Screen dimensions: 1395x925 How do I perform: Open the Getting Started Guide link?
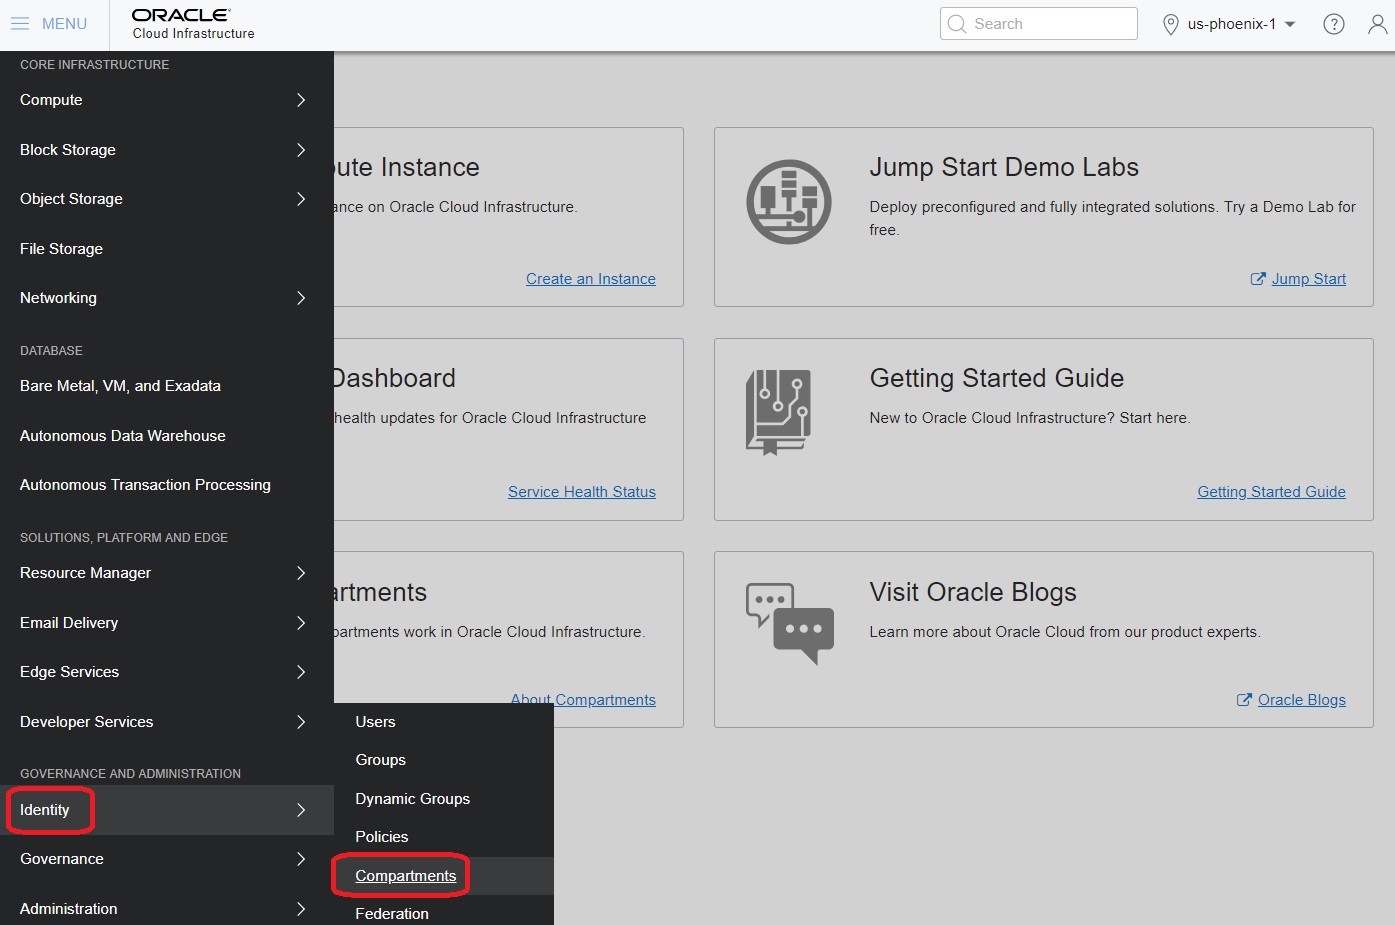pos(1271,492)
